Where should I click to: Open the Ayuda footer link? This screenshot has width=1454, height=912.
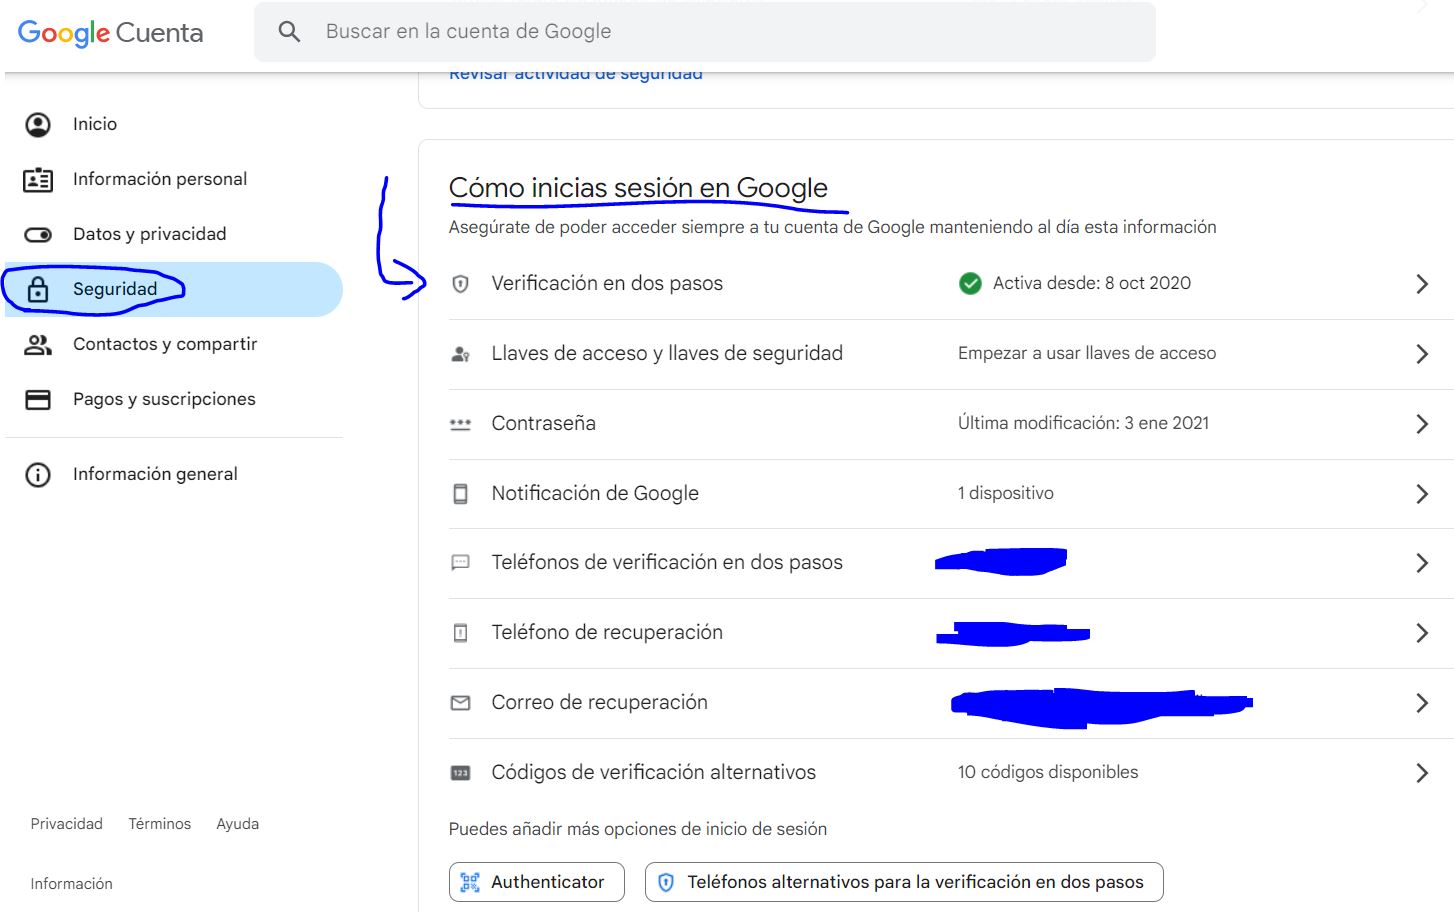(x=238, y=824)
